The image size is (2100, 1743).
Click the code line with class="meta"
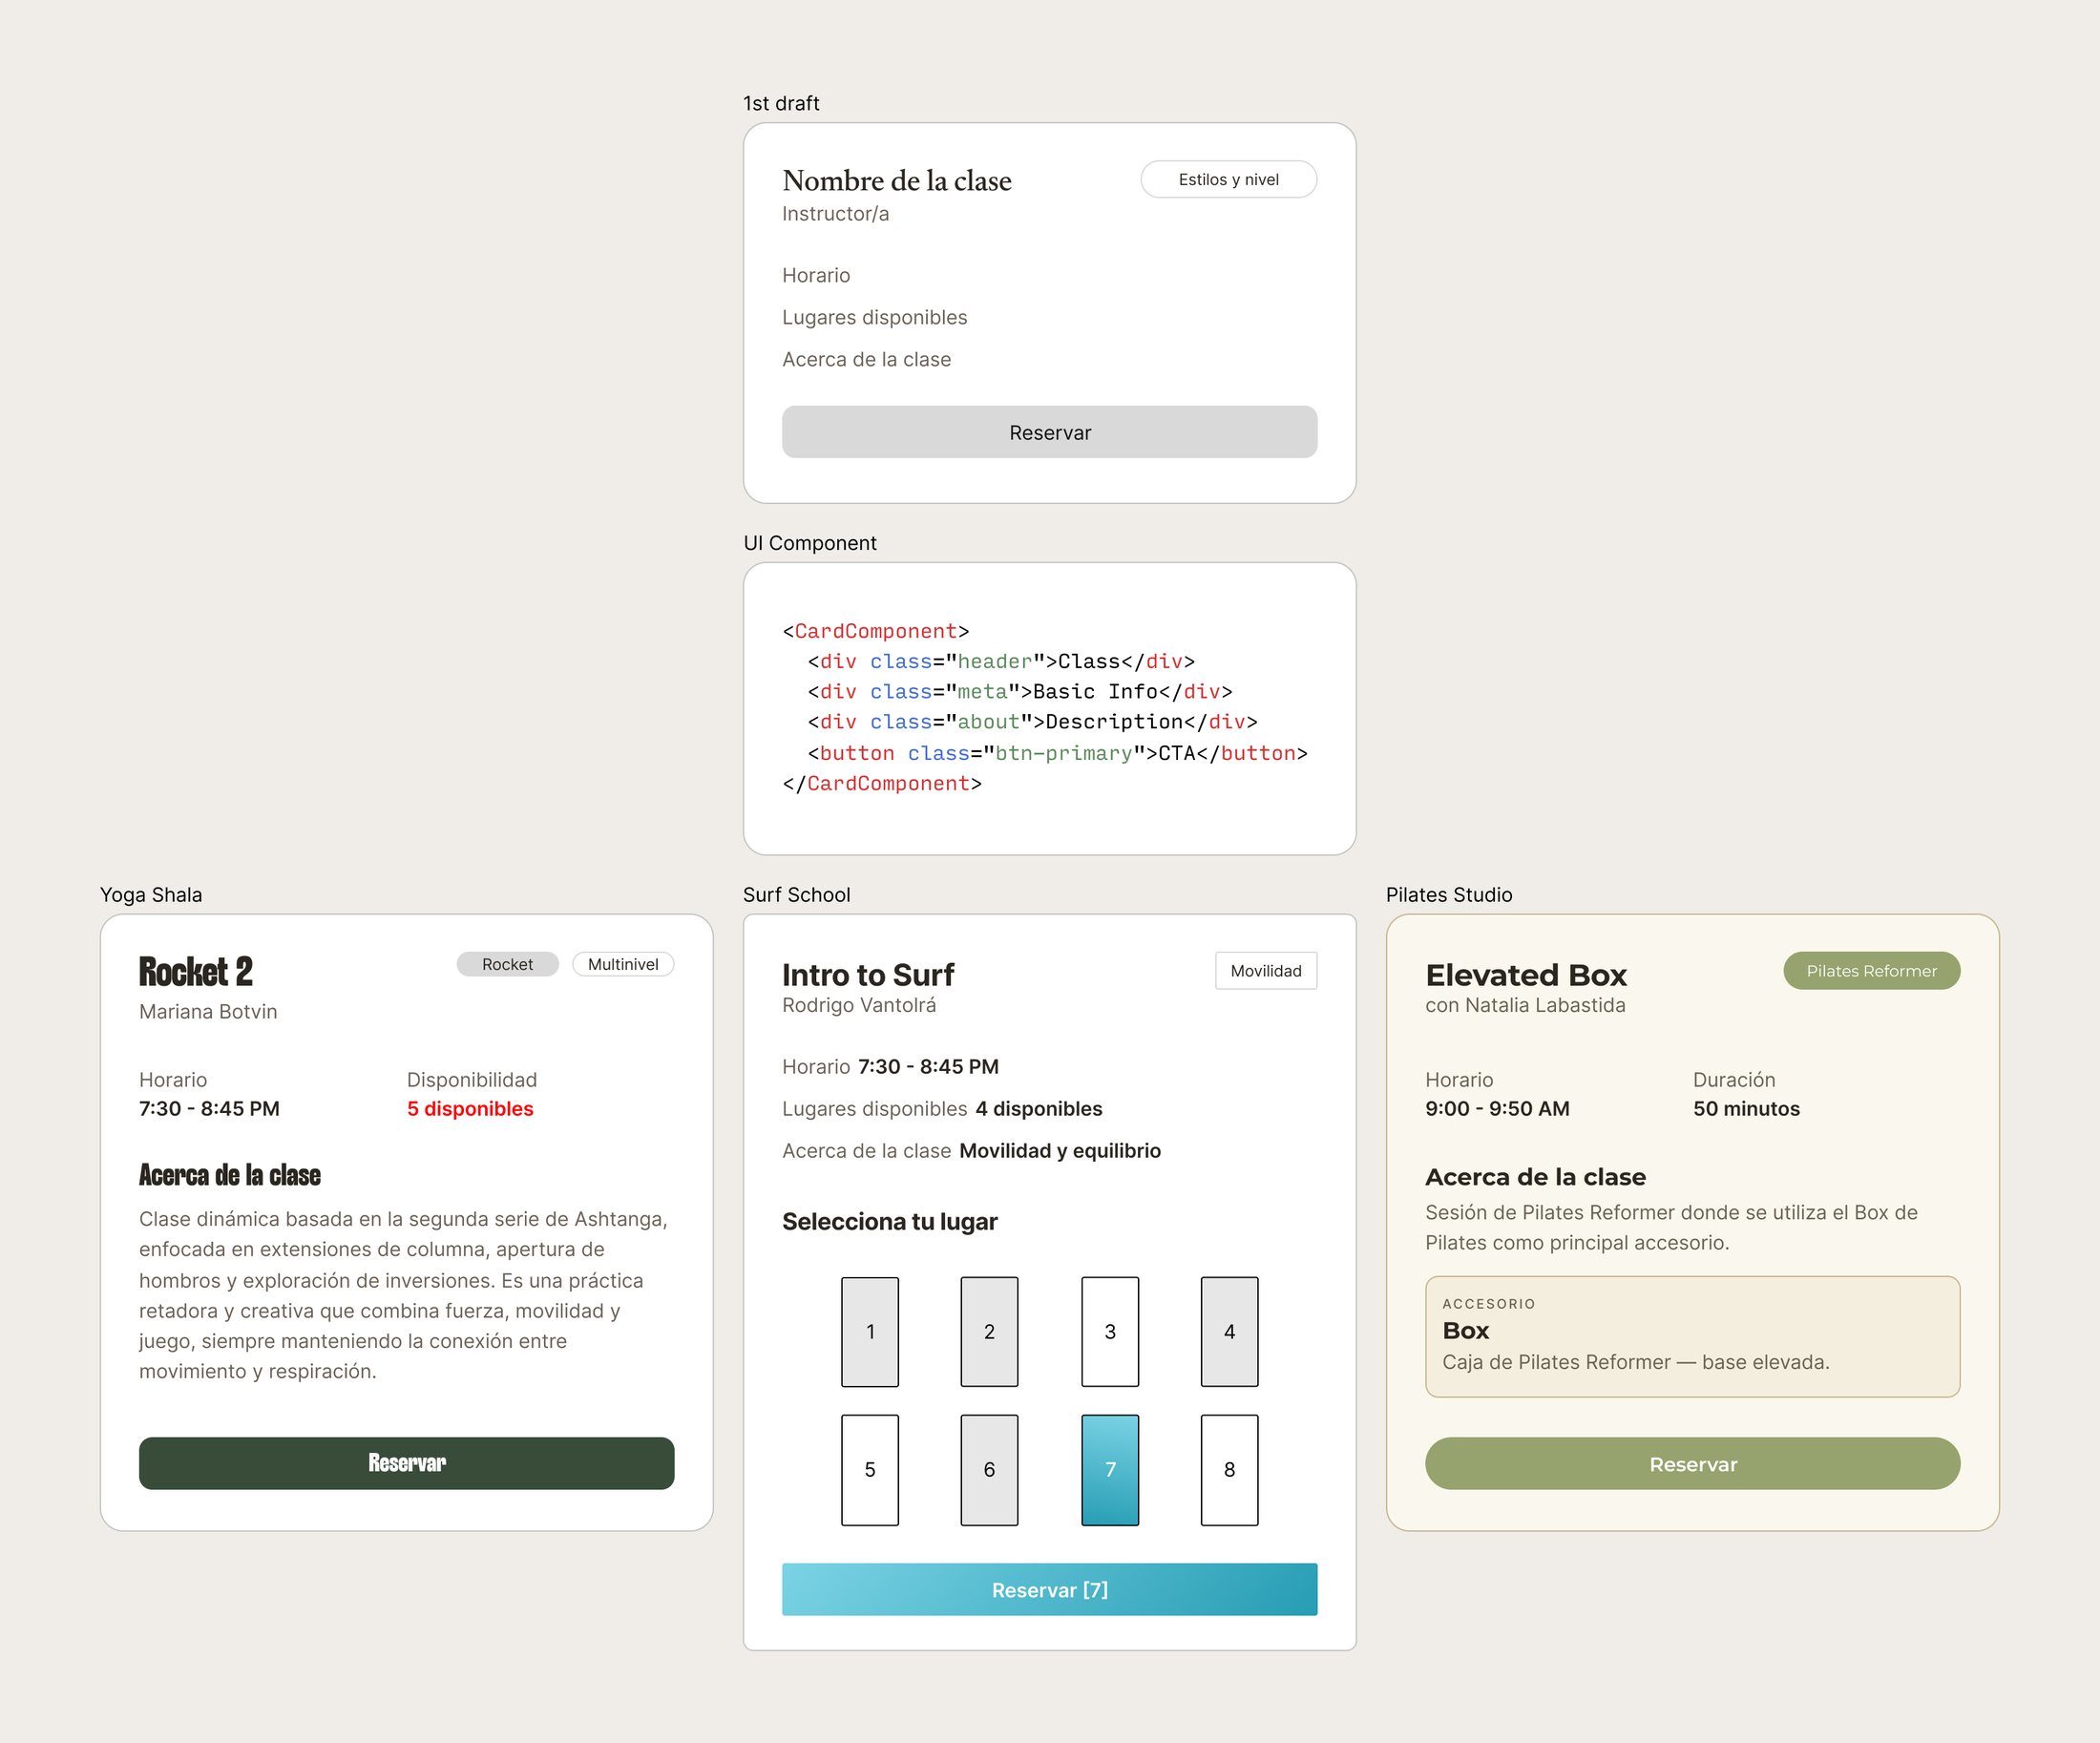(x=1020, y=691)
